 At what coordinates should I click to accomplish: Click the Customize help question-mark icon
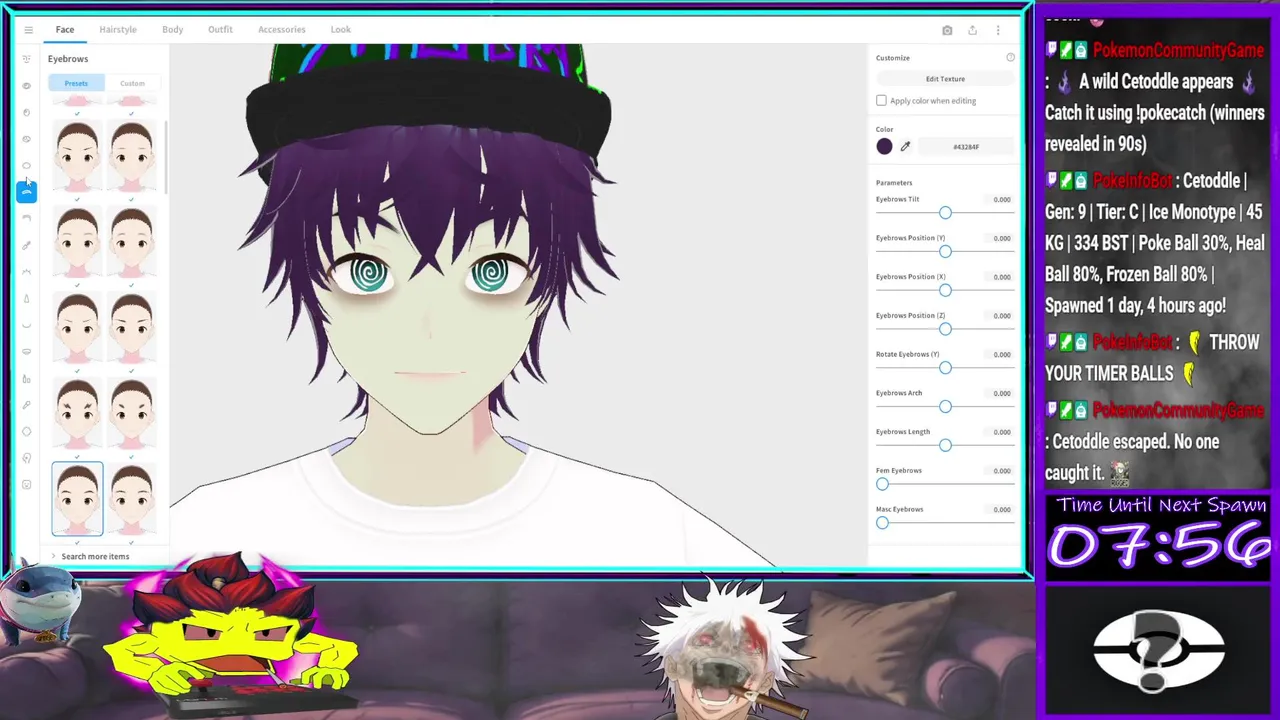1010,57
